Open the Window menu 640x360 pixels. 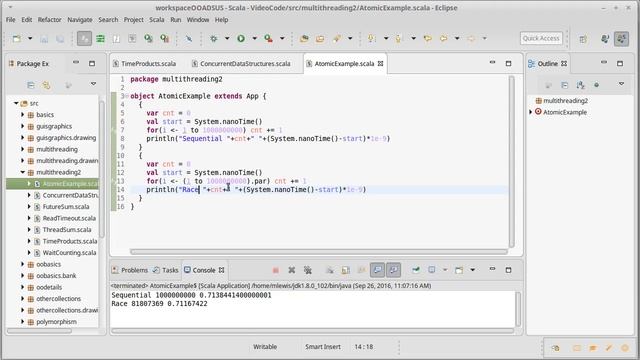(198, 20)
